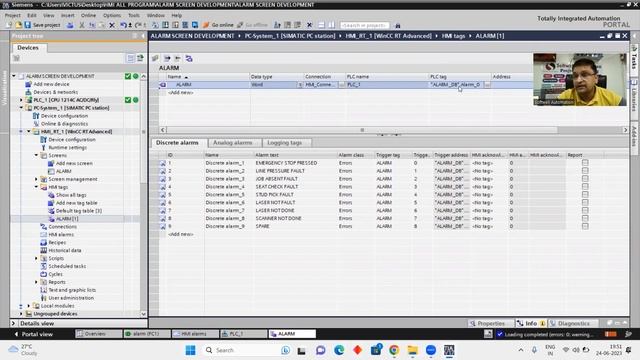The height and width of the screenshot is (360, 640).
Task: Tick Report checkbox for EMERGENCY STOP PRESSED
Action: coord(585,163)
